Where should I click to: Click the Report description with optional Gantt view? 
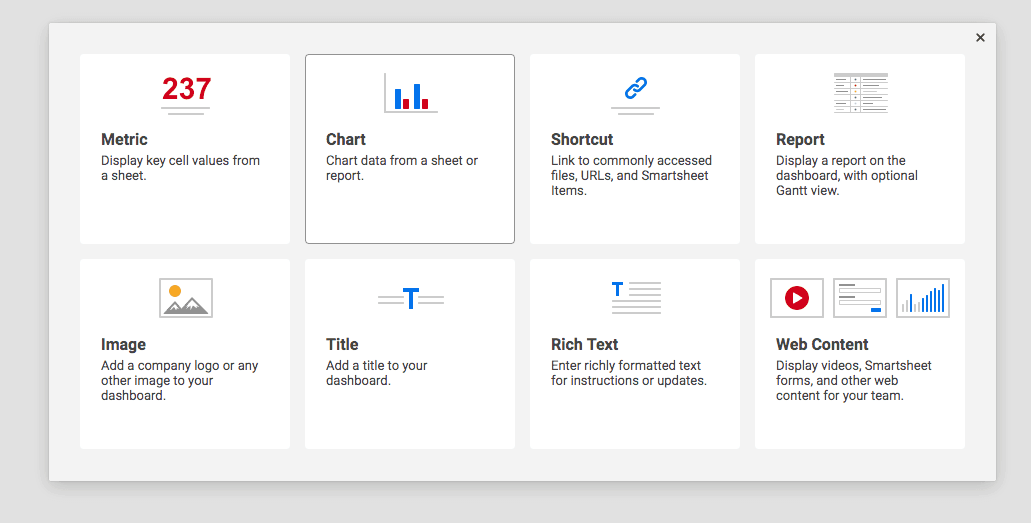846,176
